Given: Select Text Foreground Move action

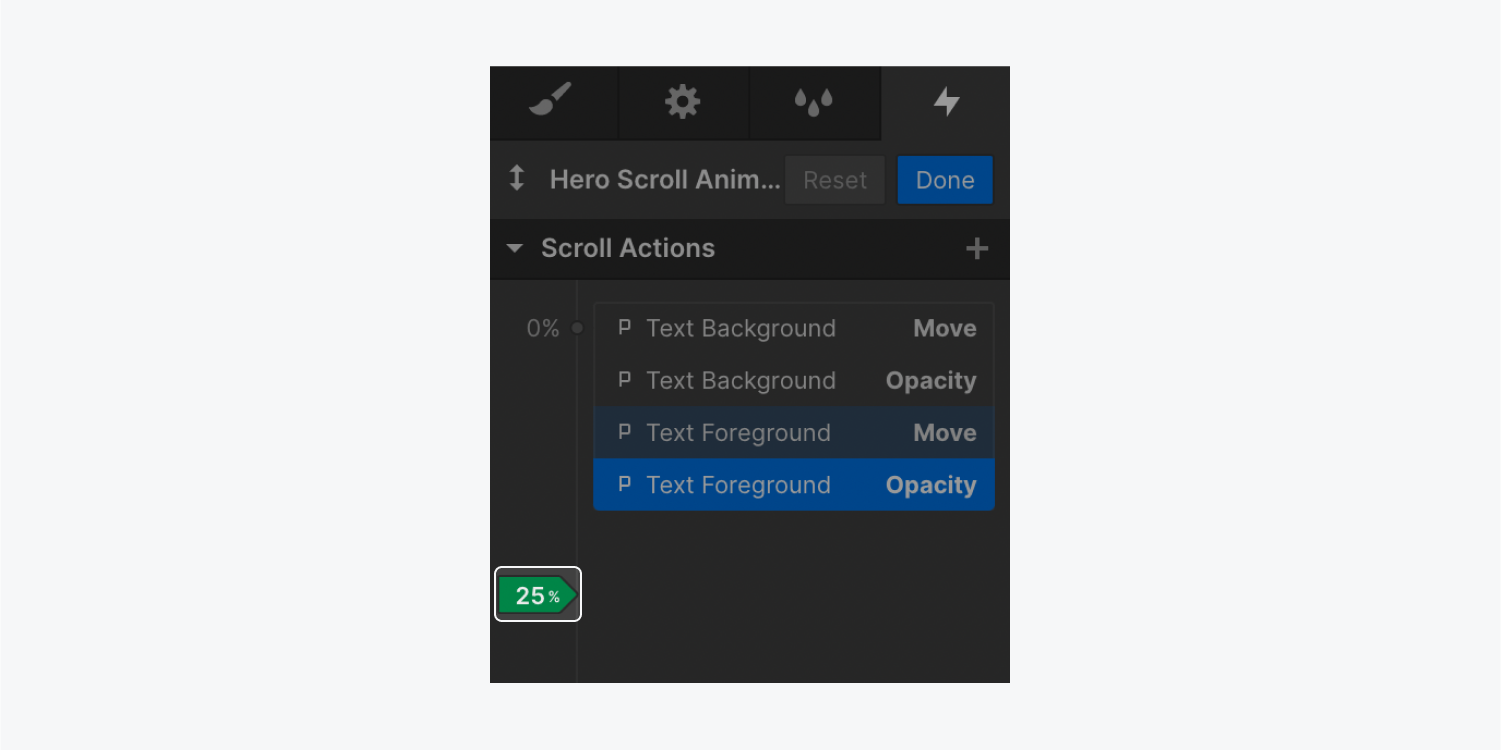Looking at the screenshot, I should tap(794, 433).
